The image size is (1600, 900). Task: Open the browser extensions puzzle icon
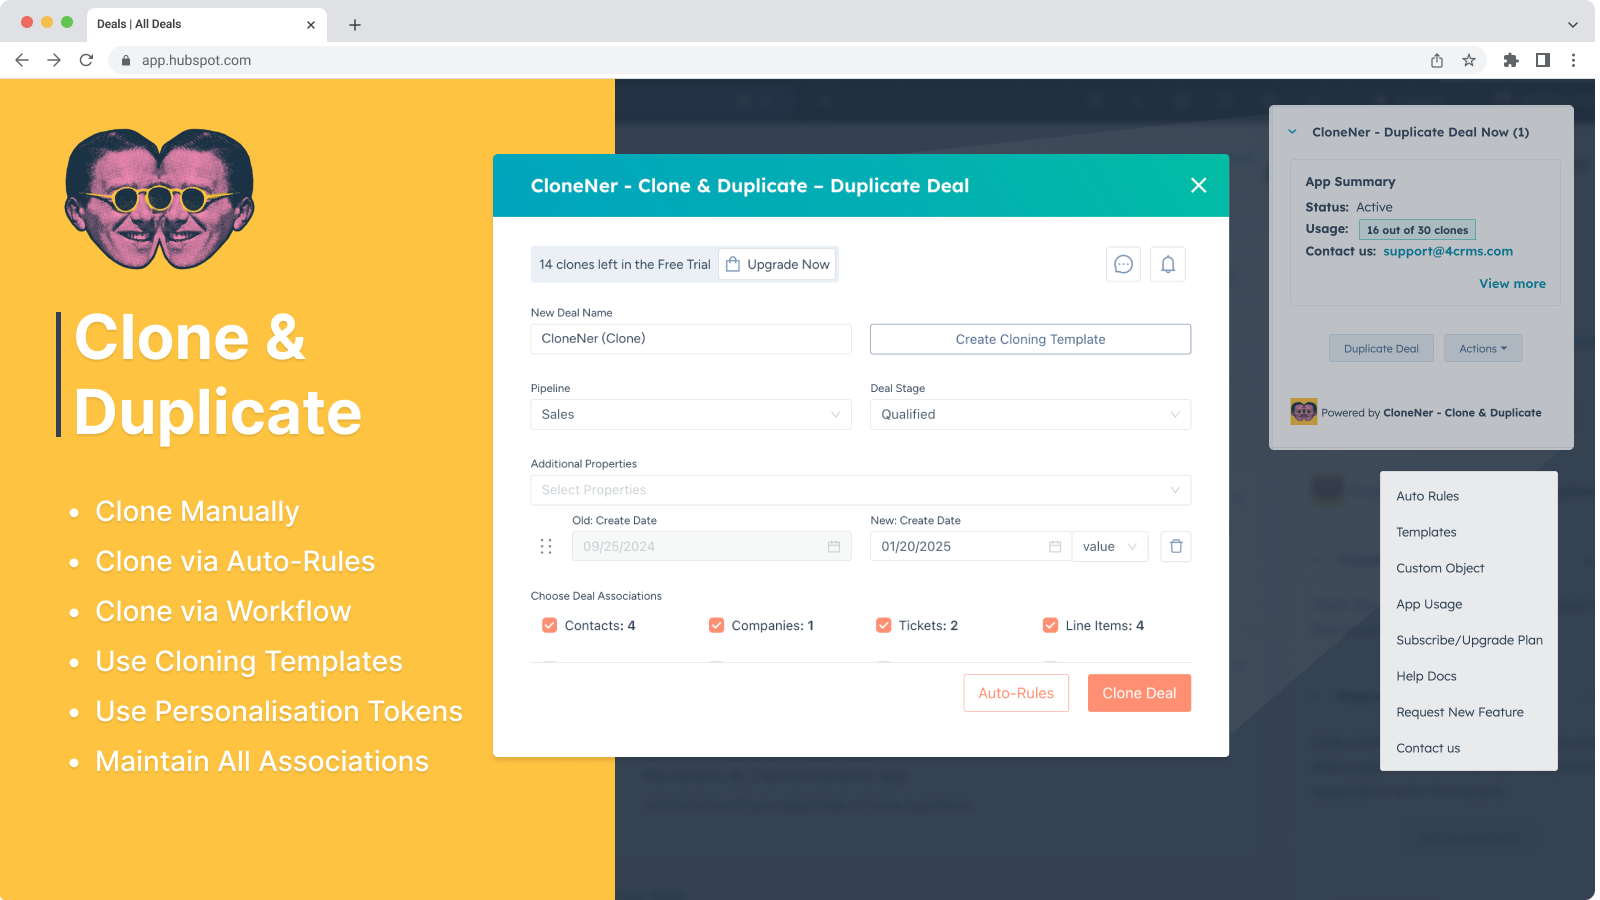coord(1511,60)
